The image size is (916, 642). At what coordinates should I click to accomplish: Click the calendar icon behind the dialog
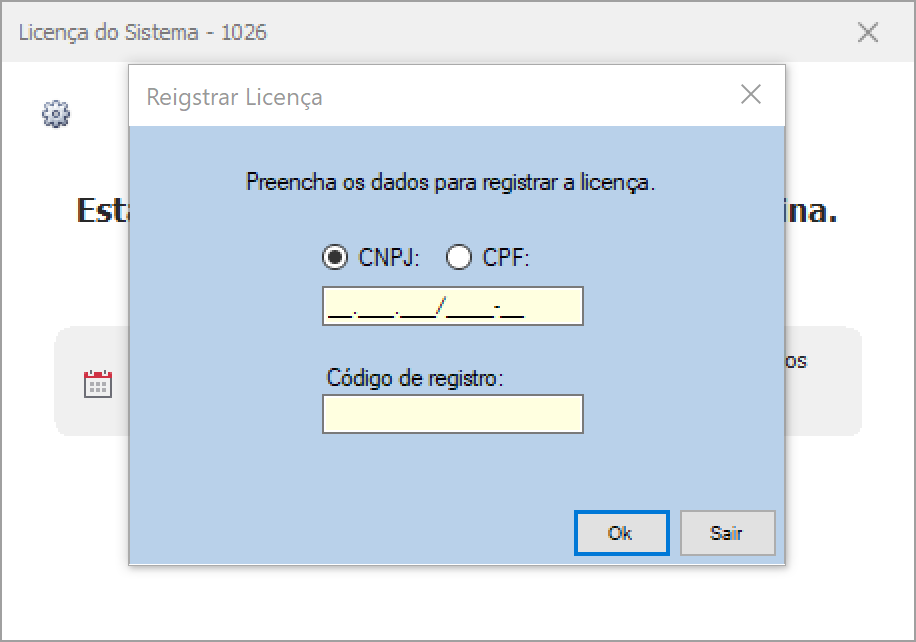[x=98, y=384]
